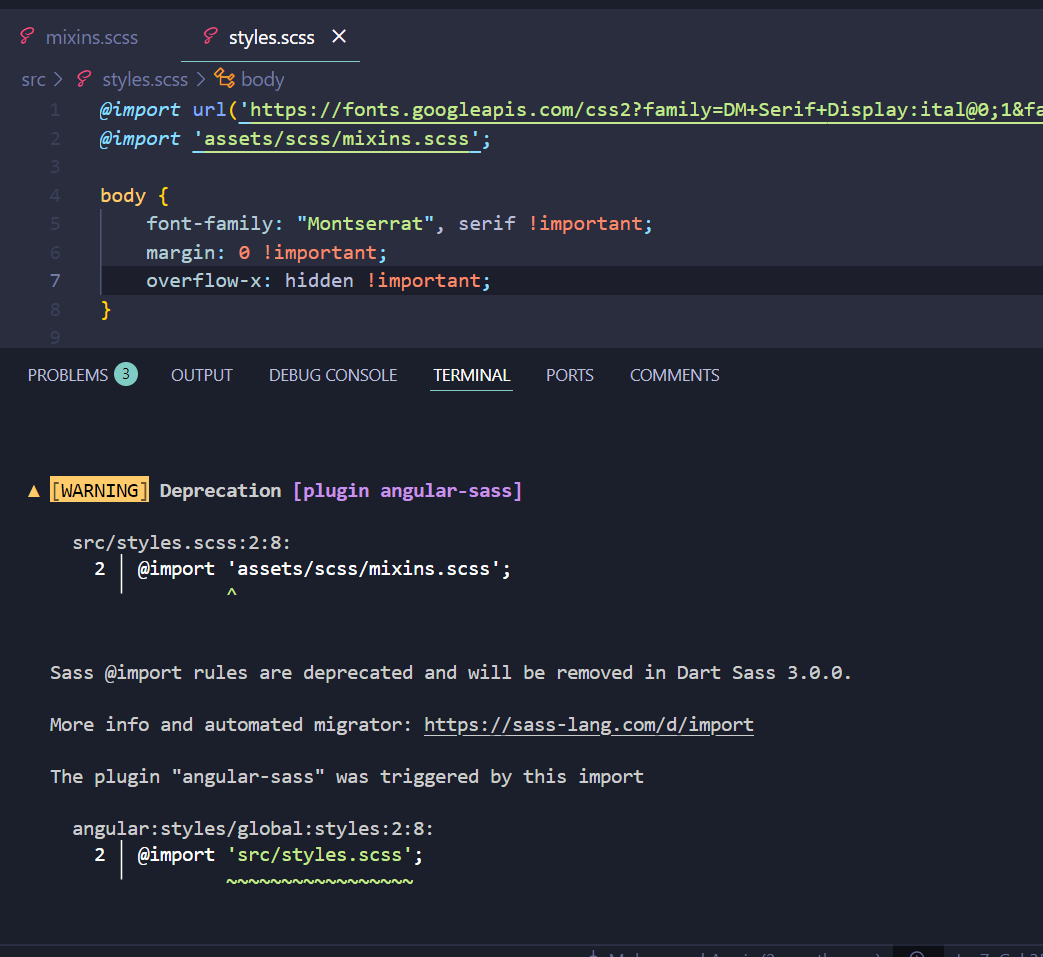The width and height of the screenshot is (1043, 957).
Task: Click the font-family property on line 5
Action: [210, 223]
